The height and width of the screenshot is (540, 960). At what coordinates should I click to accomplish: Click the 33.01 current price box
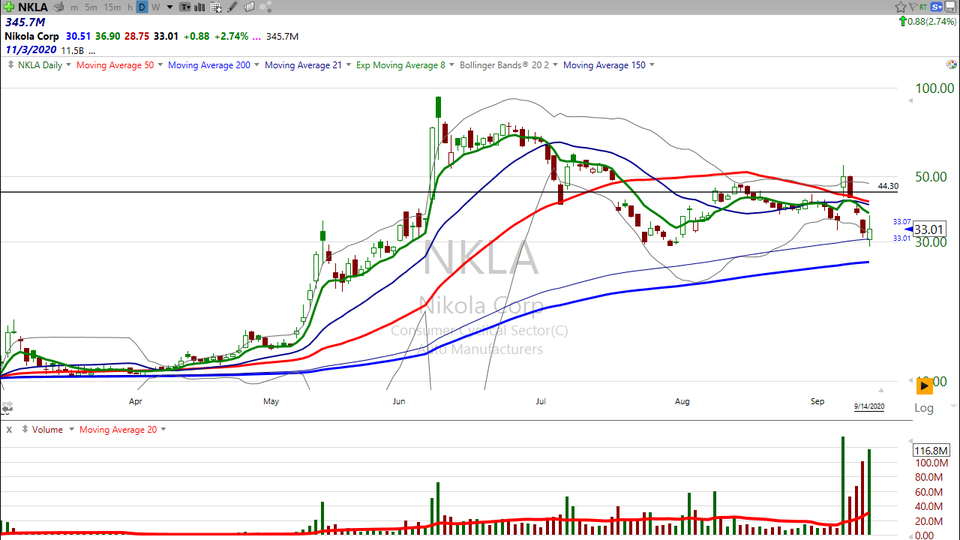929,230
